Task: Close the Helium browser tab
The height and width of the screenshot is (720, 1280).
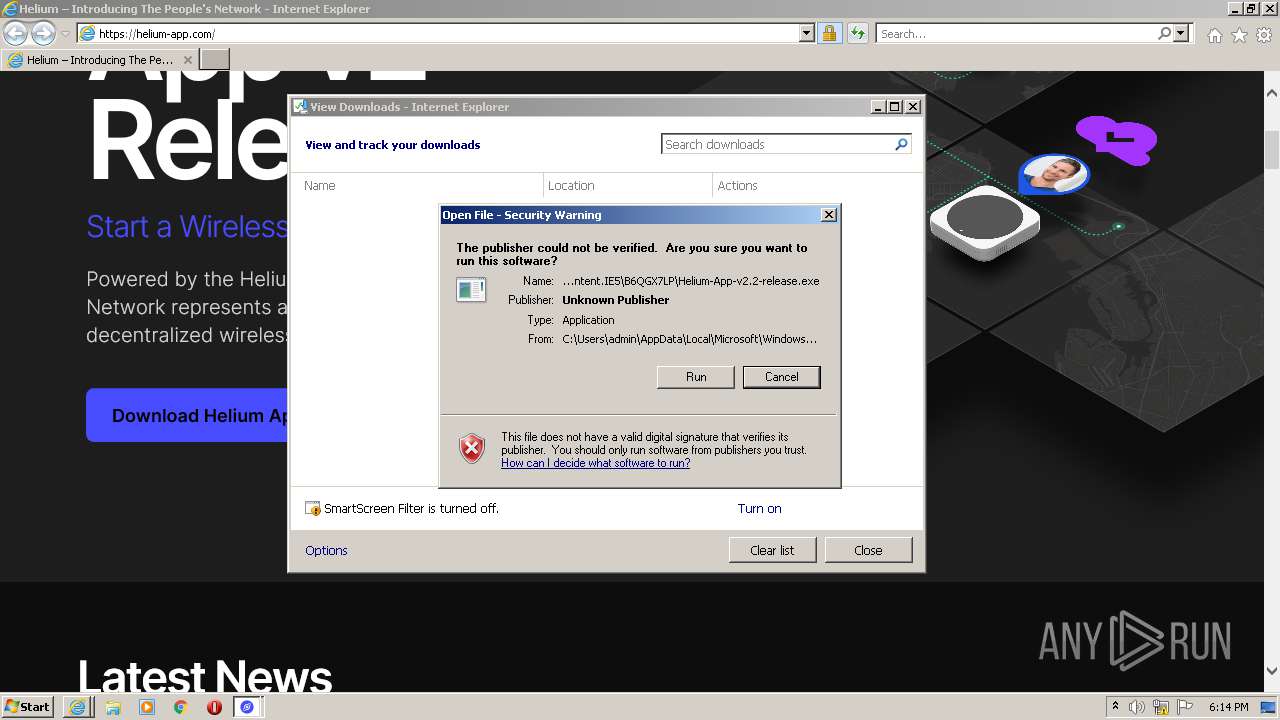Action: click(187, 60)
